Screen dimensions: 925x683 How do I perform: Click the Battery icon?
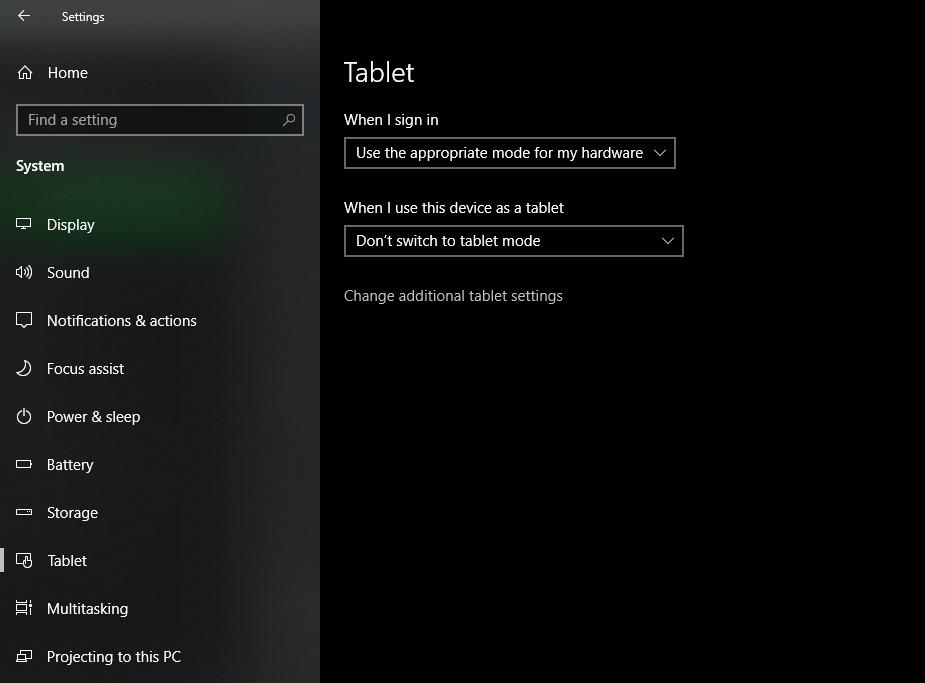[23, 464]
